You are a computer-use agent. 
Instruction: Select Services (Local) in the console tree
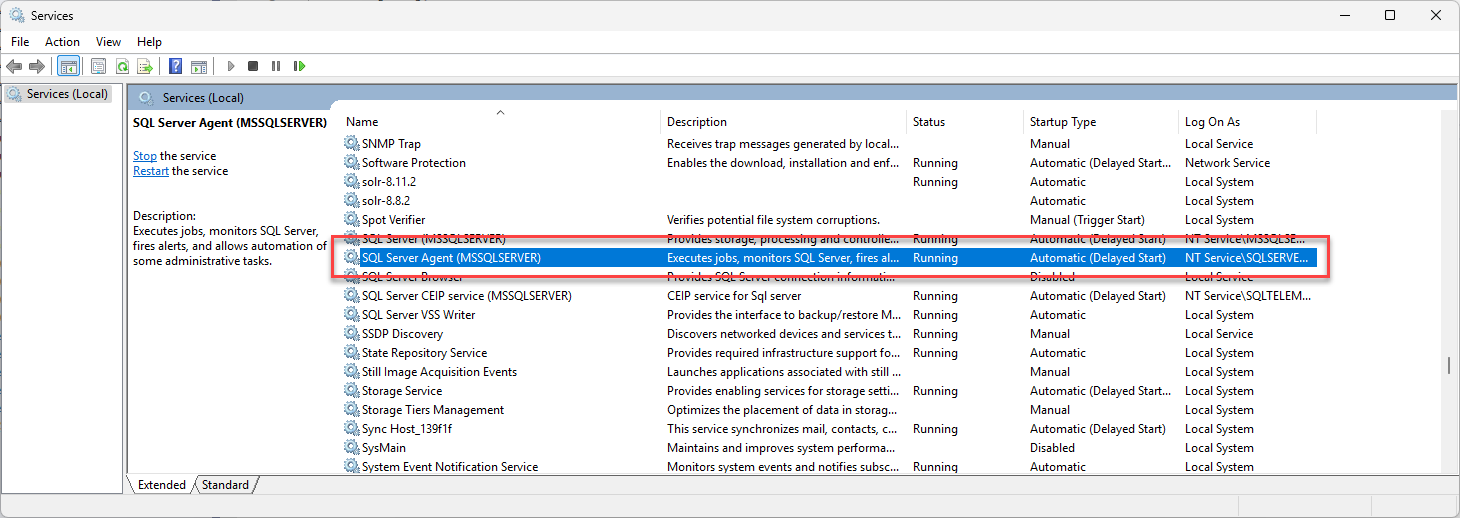pos(57,94)
